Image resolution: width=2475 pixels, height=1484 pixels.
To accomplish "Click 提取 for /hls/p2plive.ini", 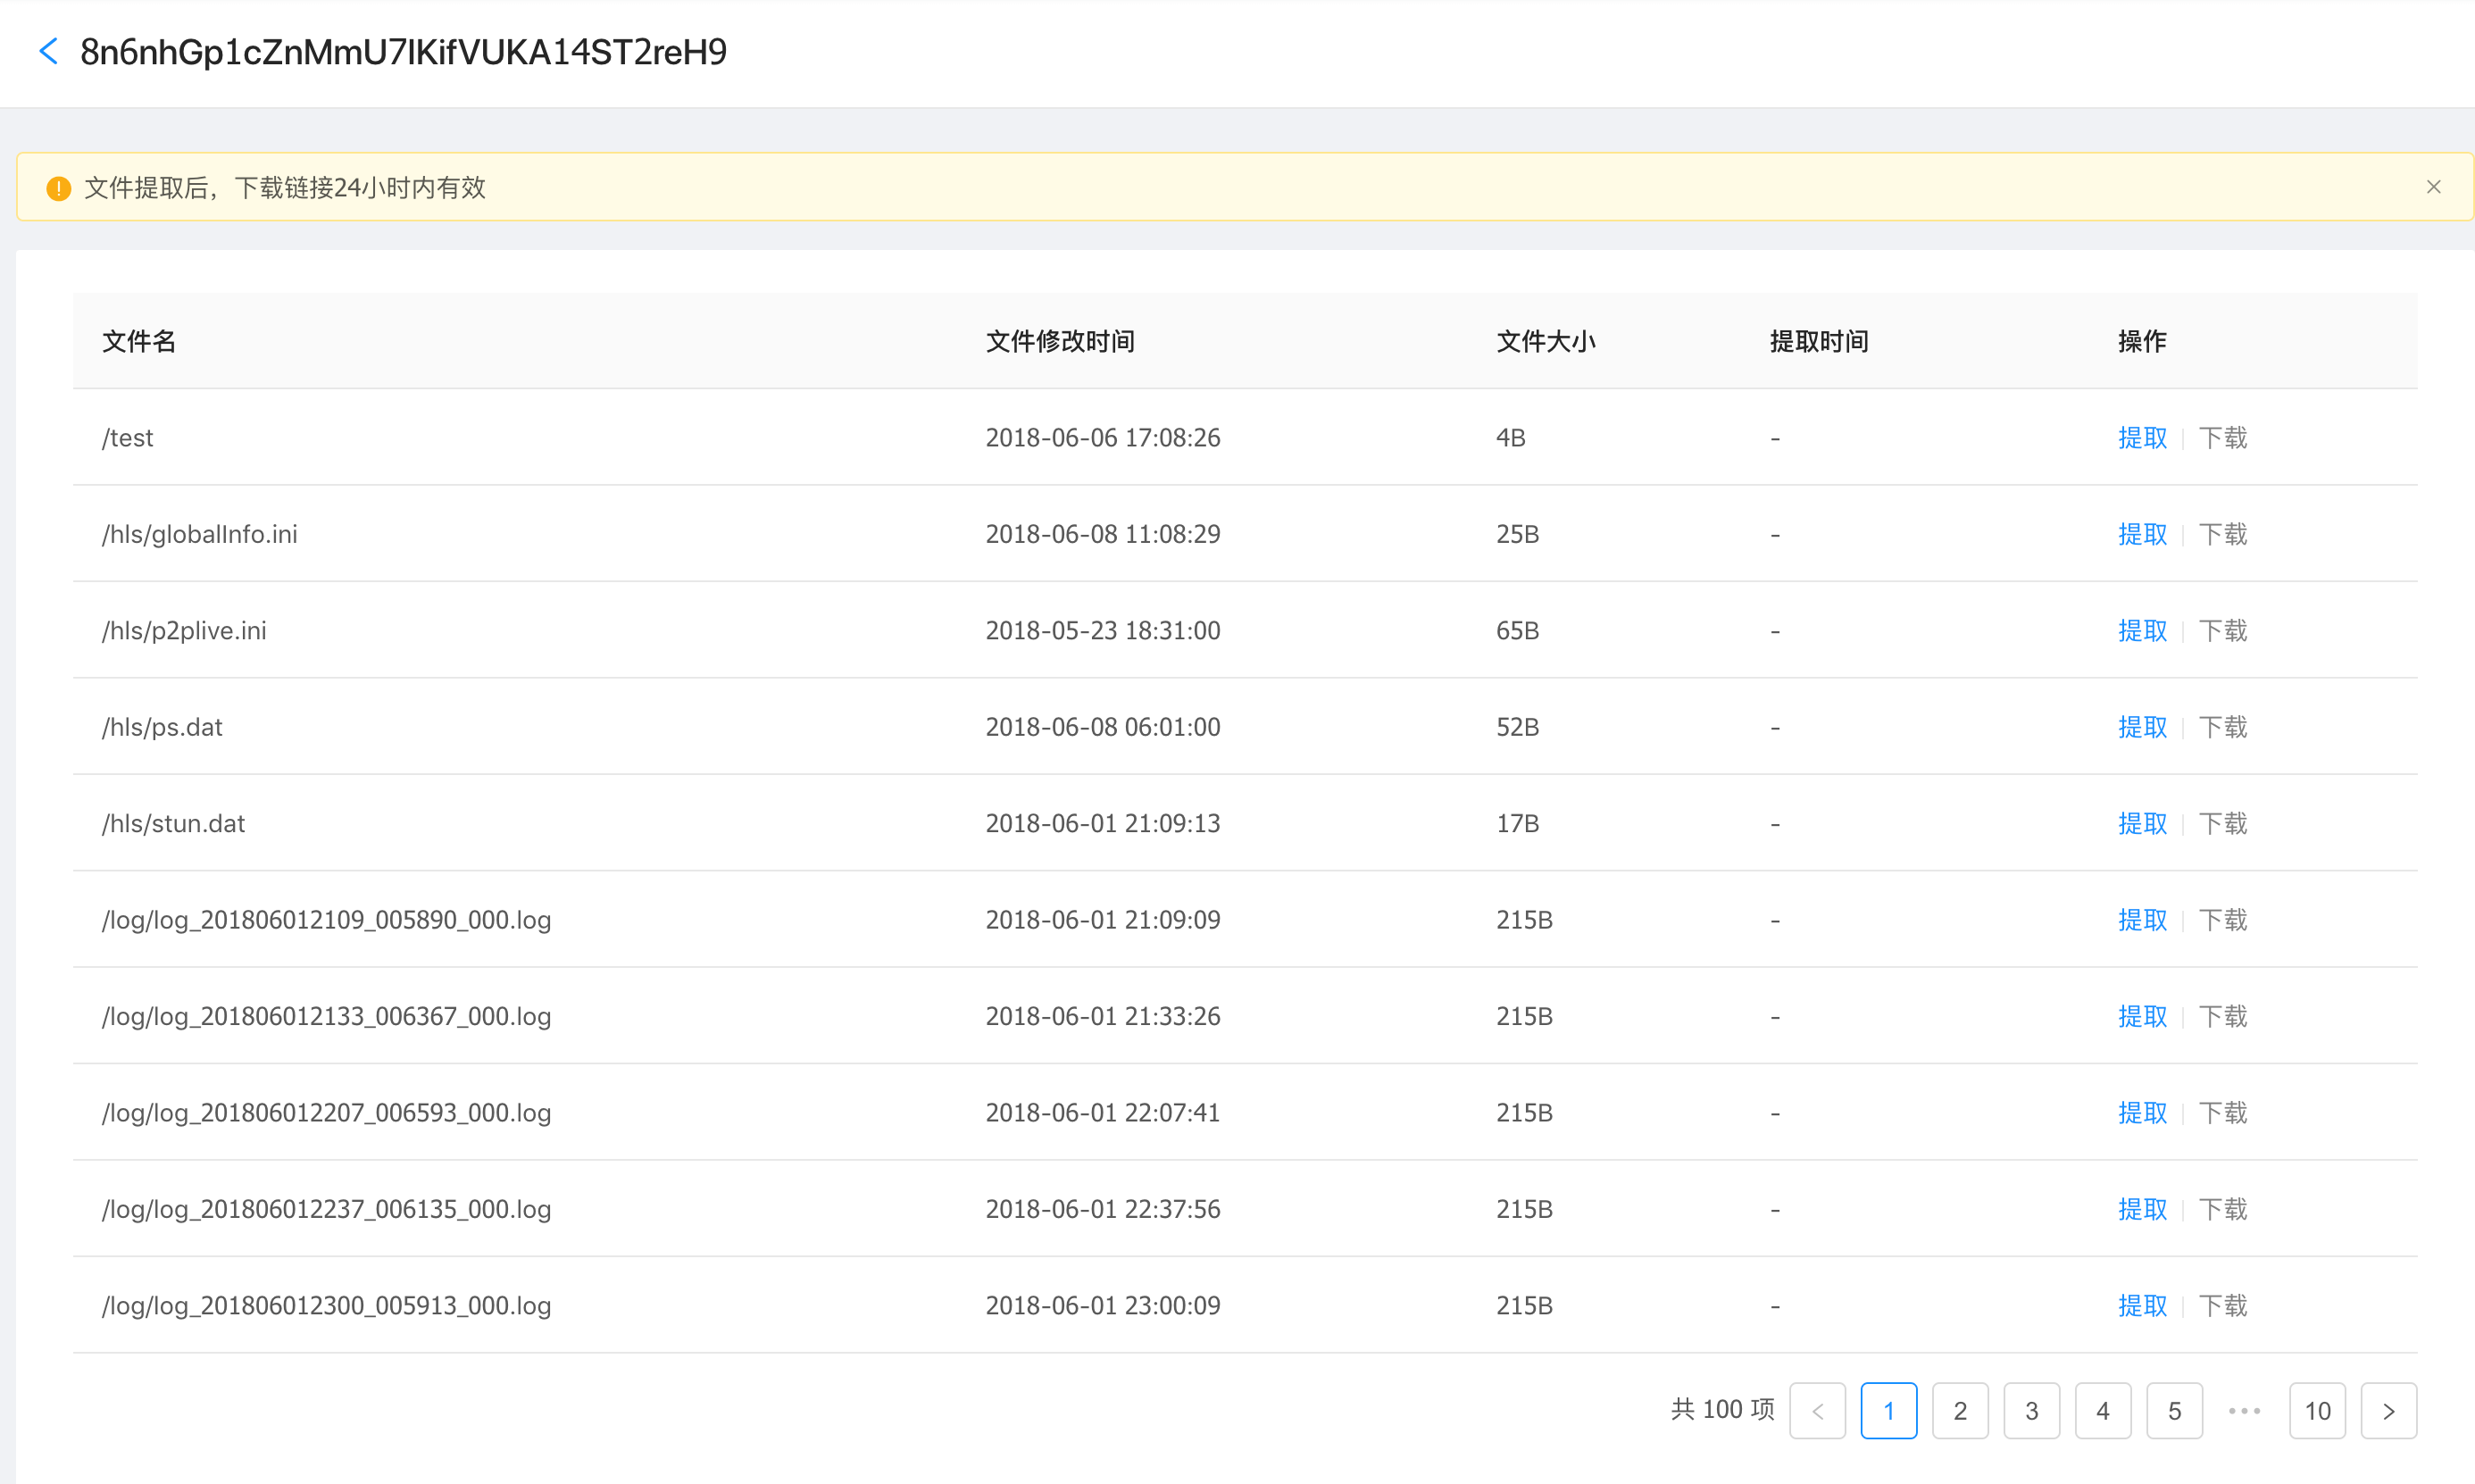I will [x=2141, y=631].
